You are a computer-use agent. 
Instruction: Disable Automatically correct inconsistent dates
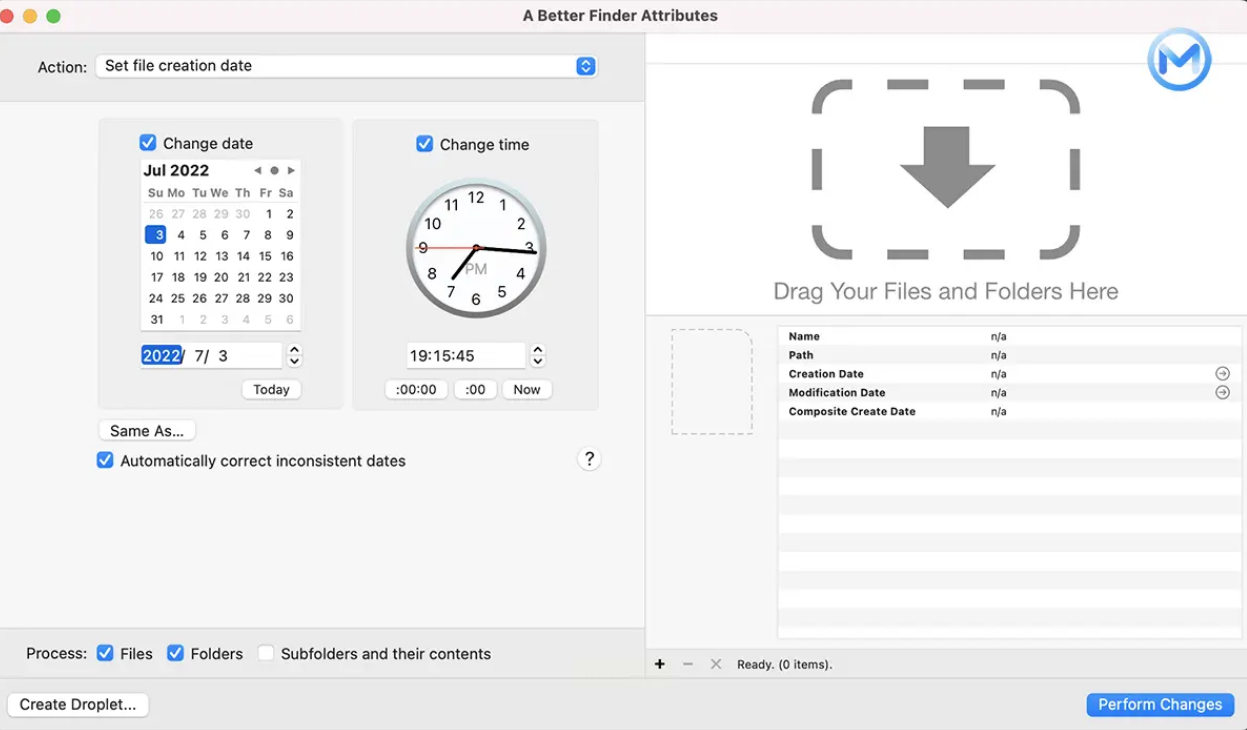point(105,460)
